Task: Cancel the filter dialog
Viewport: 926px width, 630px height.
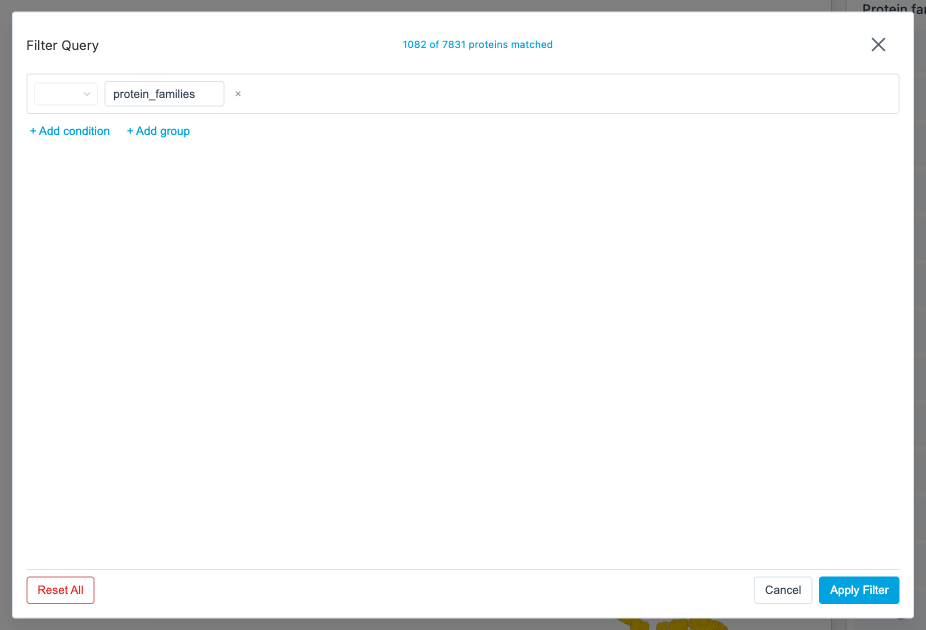Action: [782, 590]
